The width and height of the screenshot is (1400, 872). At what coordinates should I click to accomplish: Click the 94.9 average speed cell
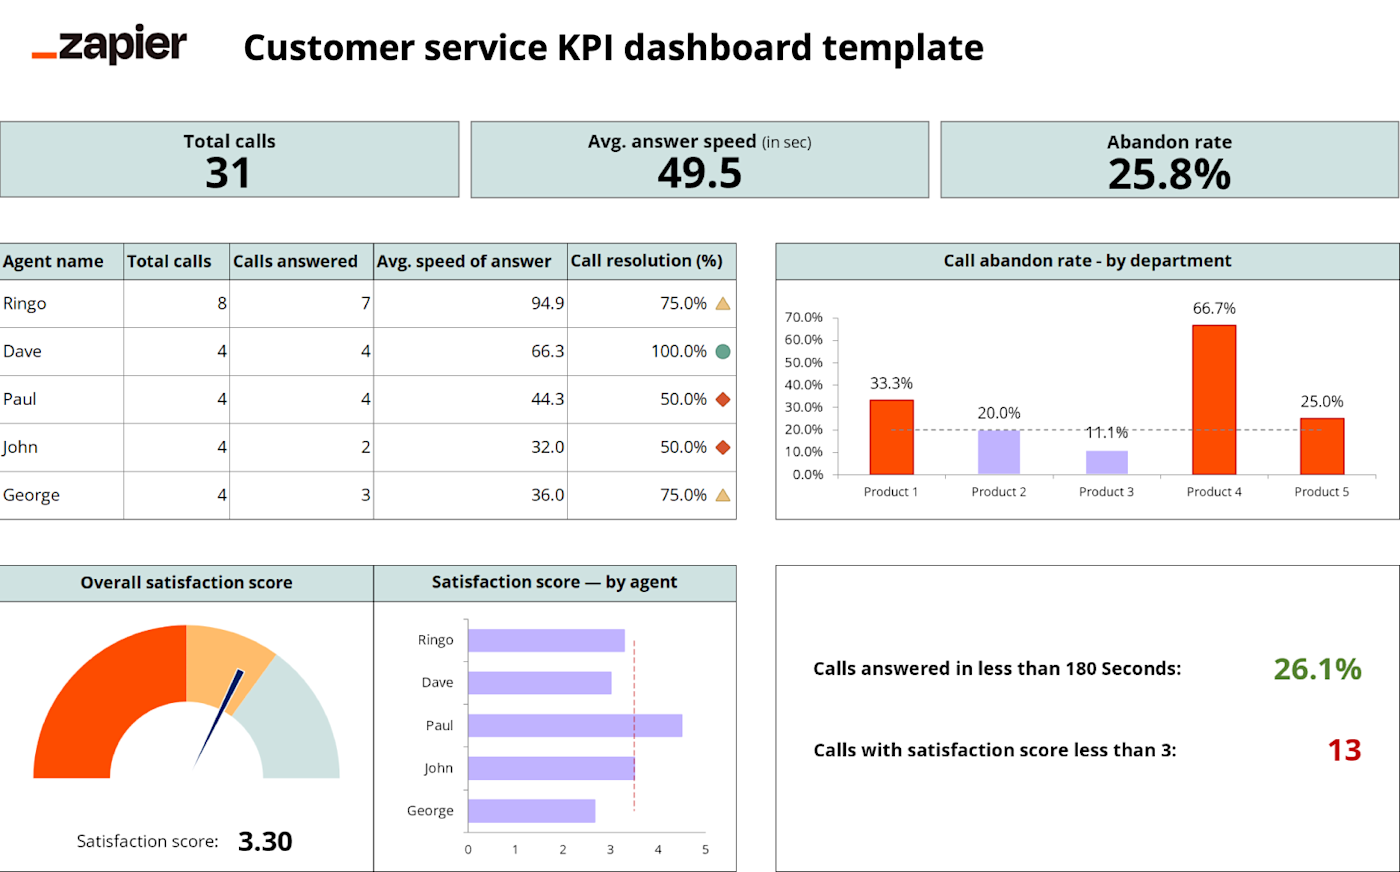coord(471,304)
